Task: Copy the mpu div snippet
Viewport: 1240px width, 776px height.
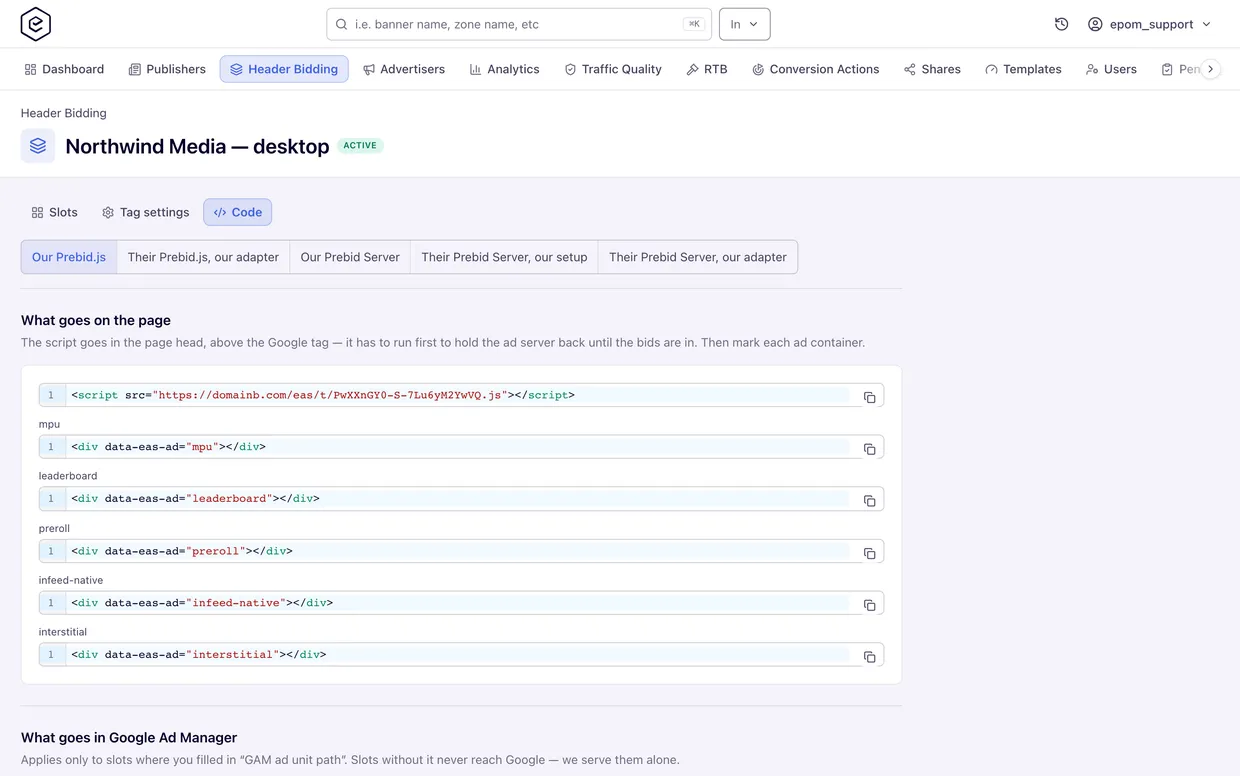Action: [x=869, y=449]
